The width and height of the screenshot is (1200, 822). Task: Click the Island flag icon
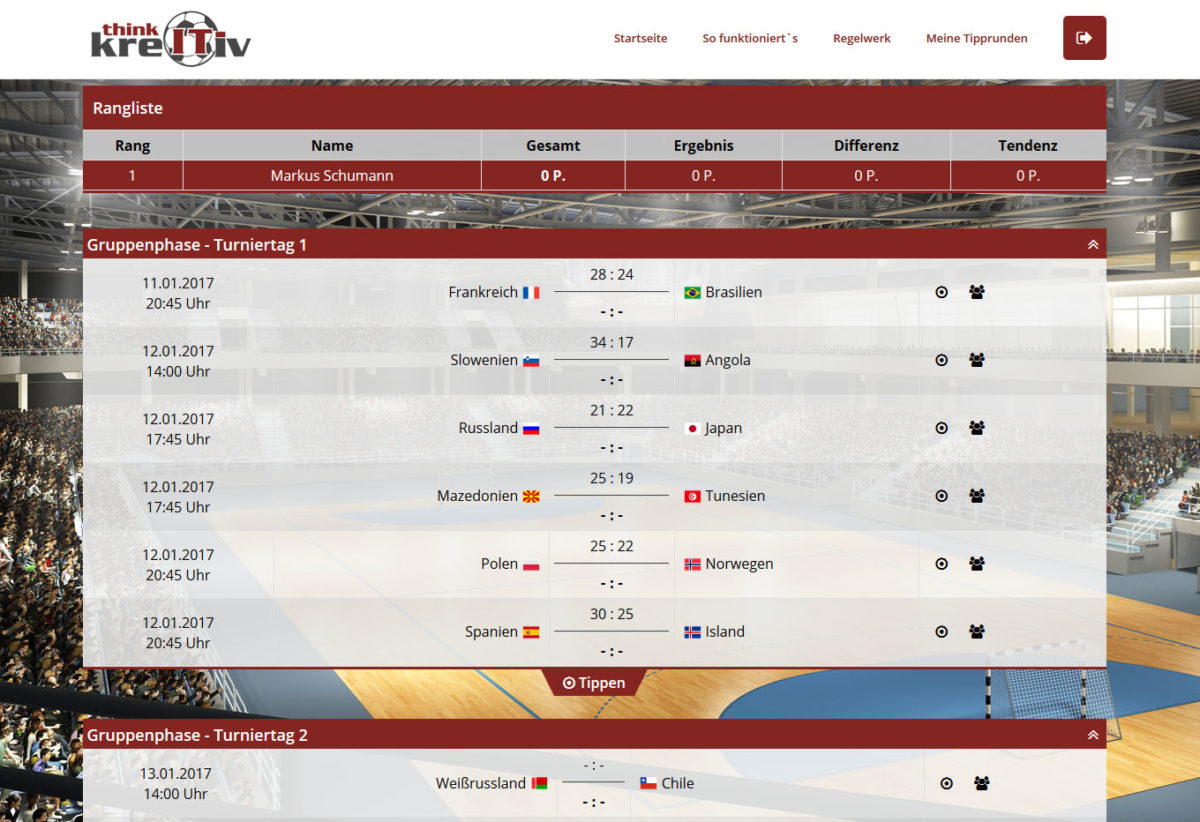pyautogui.click(x=692, y=633)
